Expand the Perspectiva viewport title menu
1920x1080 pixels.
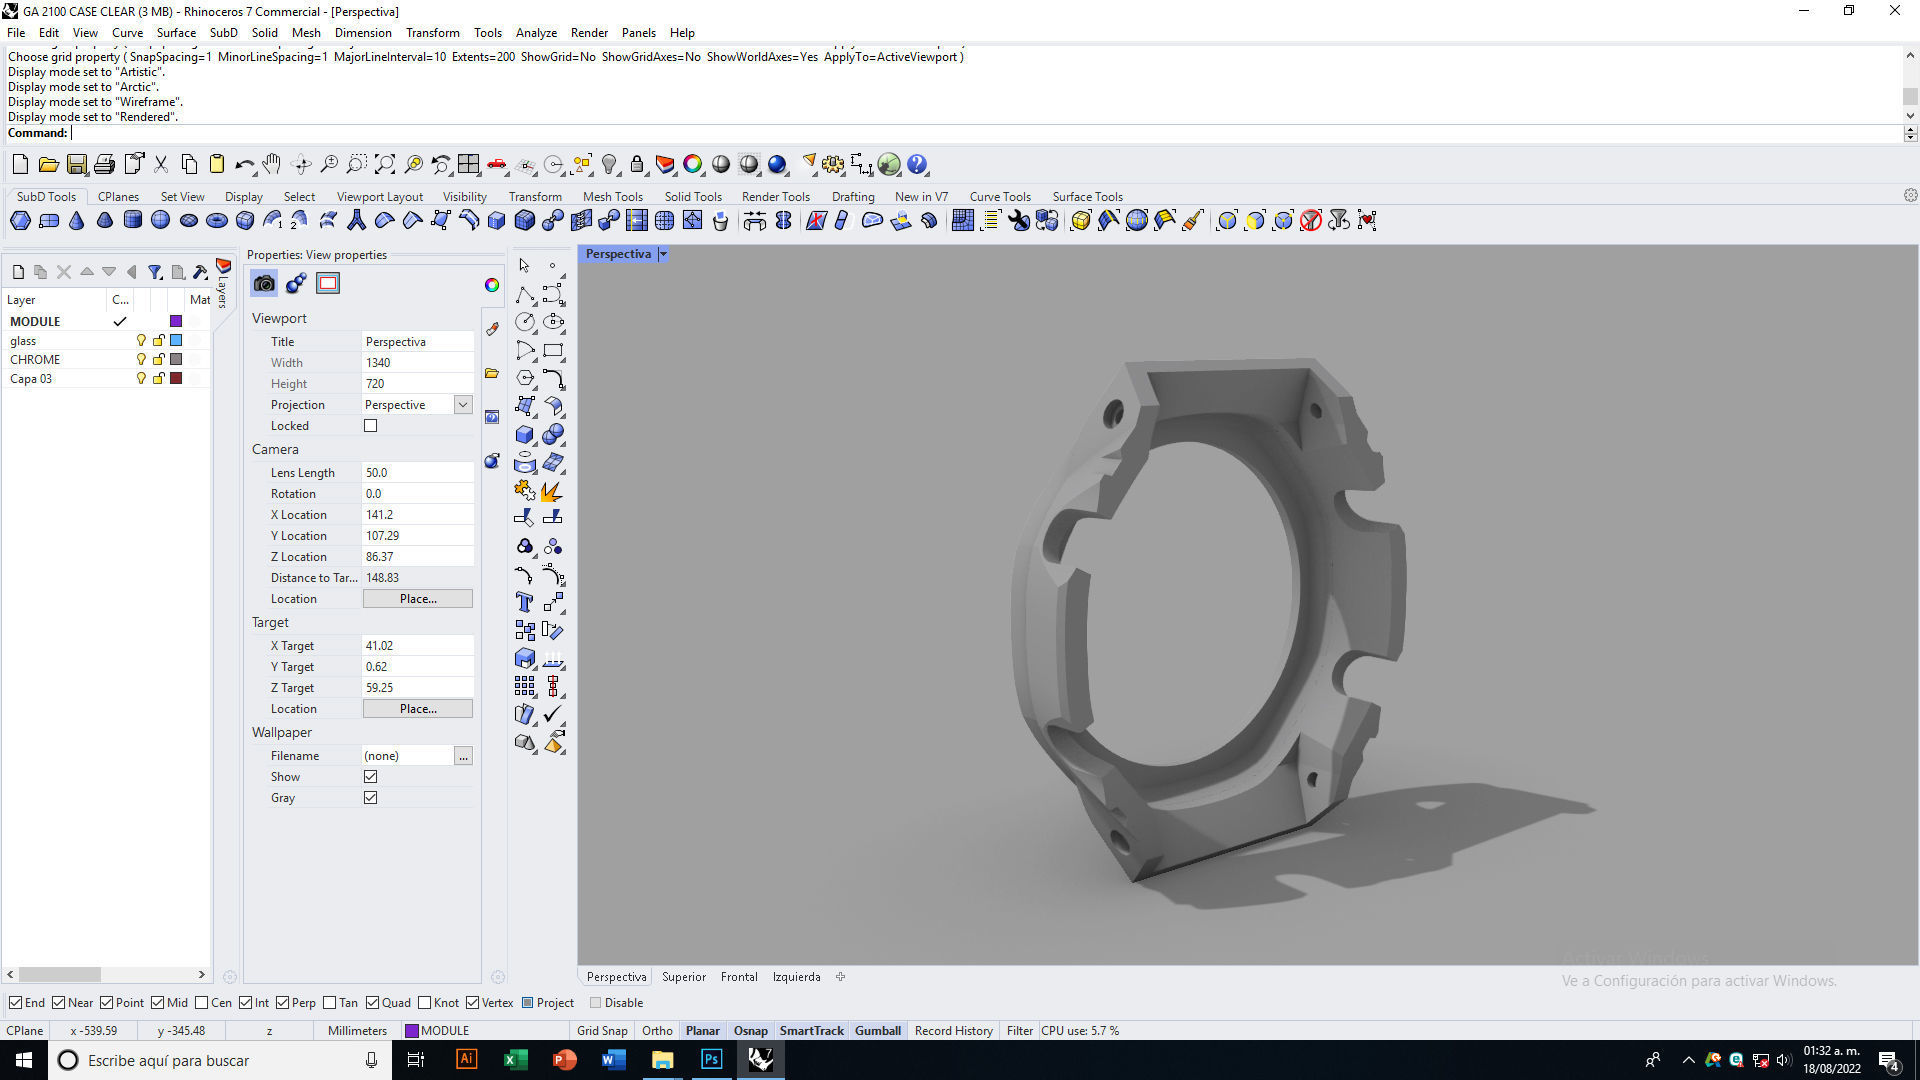(x=663, y=254)
